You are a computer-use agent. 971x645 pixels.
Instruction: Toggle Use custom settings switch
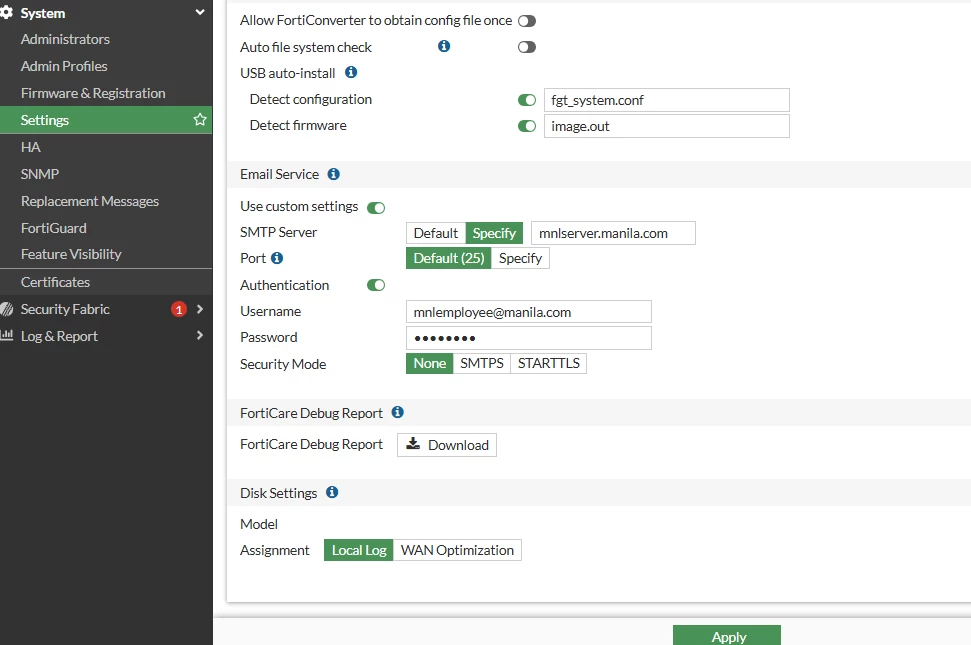(x=376, y=207)
